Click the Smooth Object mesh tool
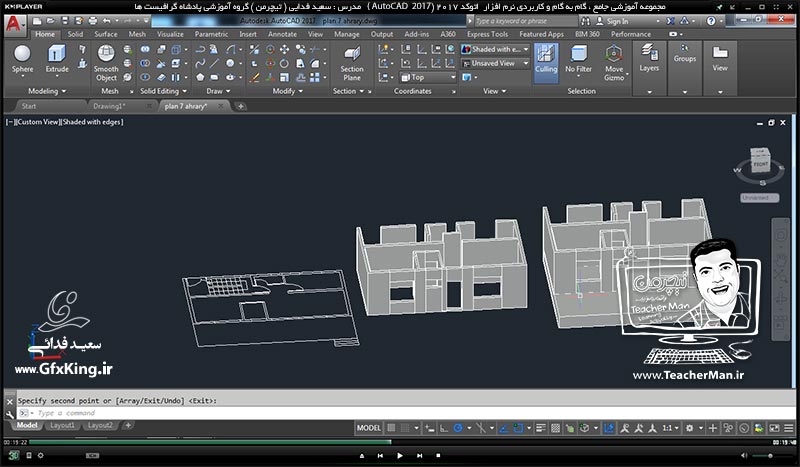The image size is (800, 467). coord(106,63)
